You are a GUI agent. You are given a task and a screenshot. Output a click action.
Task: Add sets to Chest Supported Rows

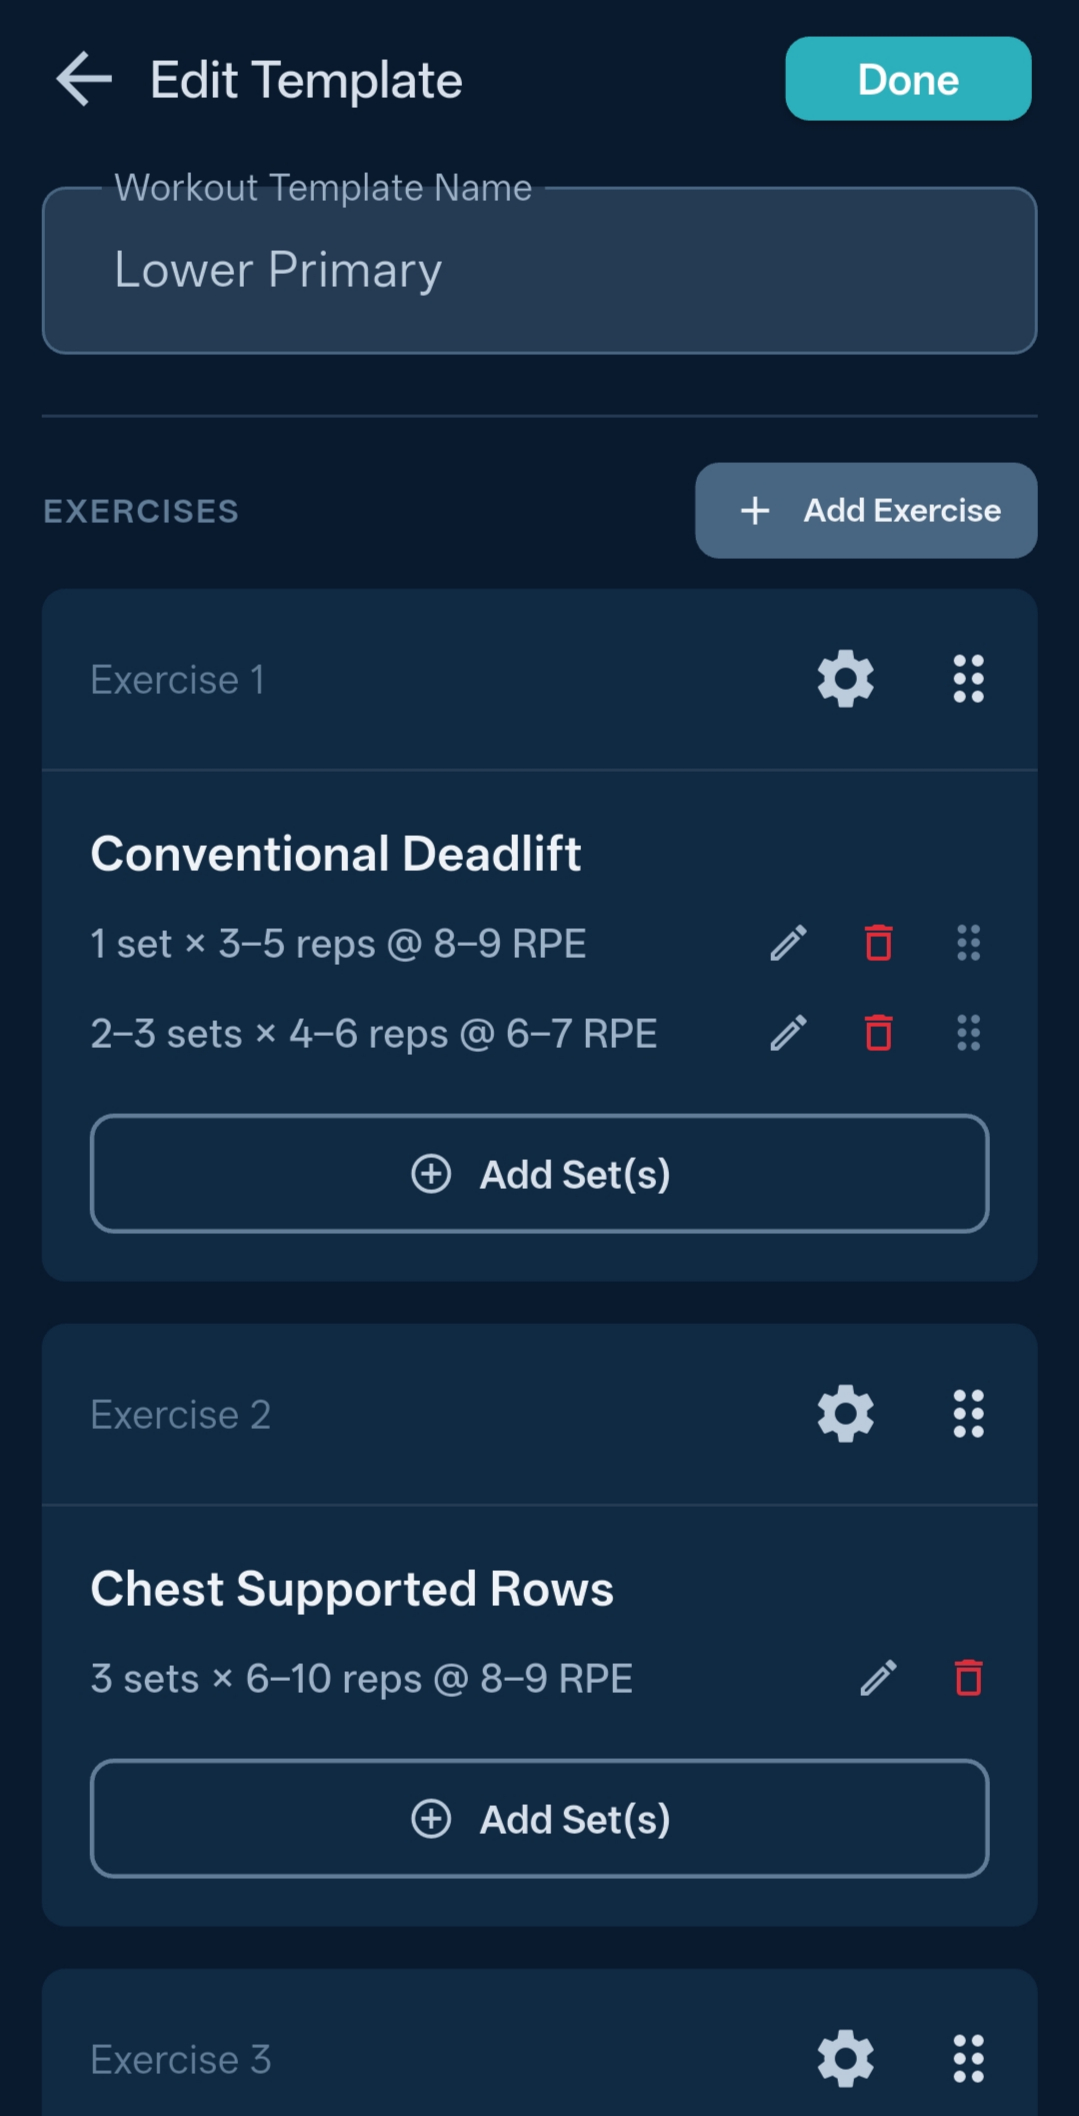click(539, 1818)
